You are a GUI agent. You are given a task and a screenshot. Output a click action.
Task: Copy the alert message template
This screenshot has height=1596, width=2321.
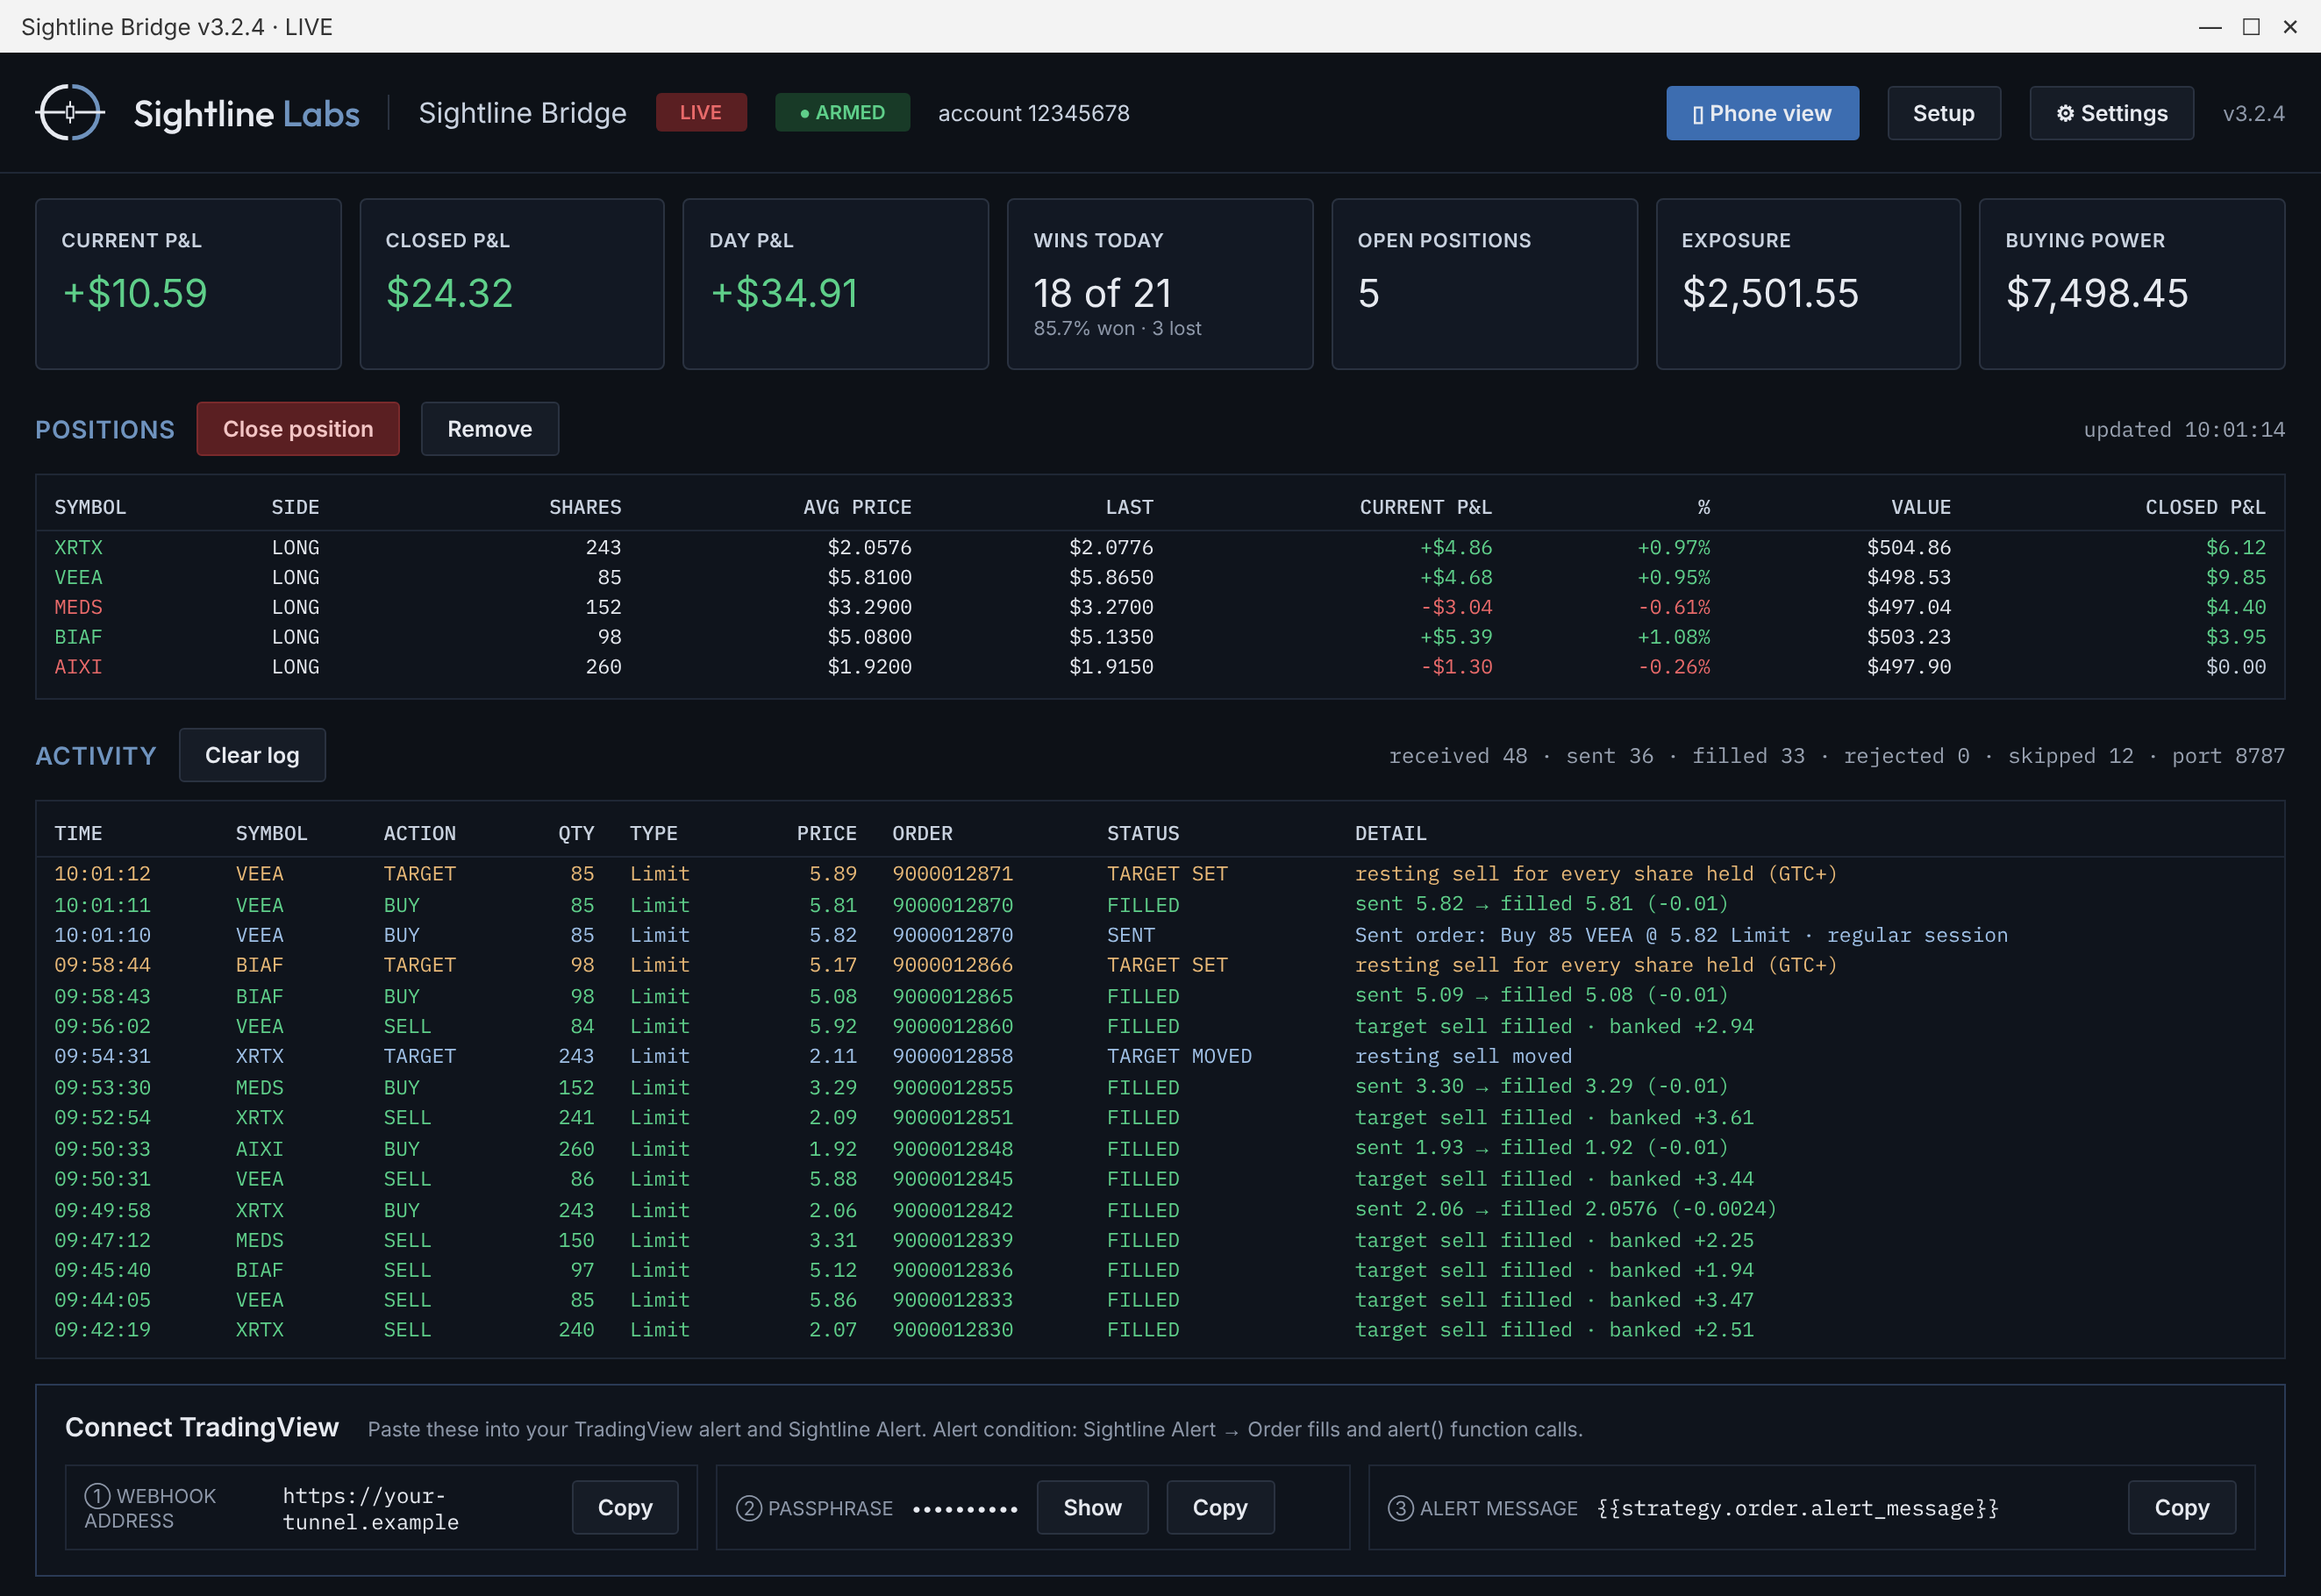[2181, 1507]
